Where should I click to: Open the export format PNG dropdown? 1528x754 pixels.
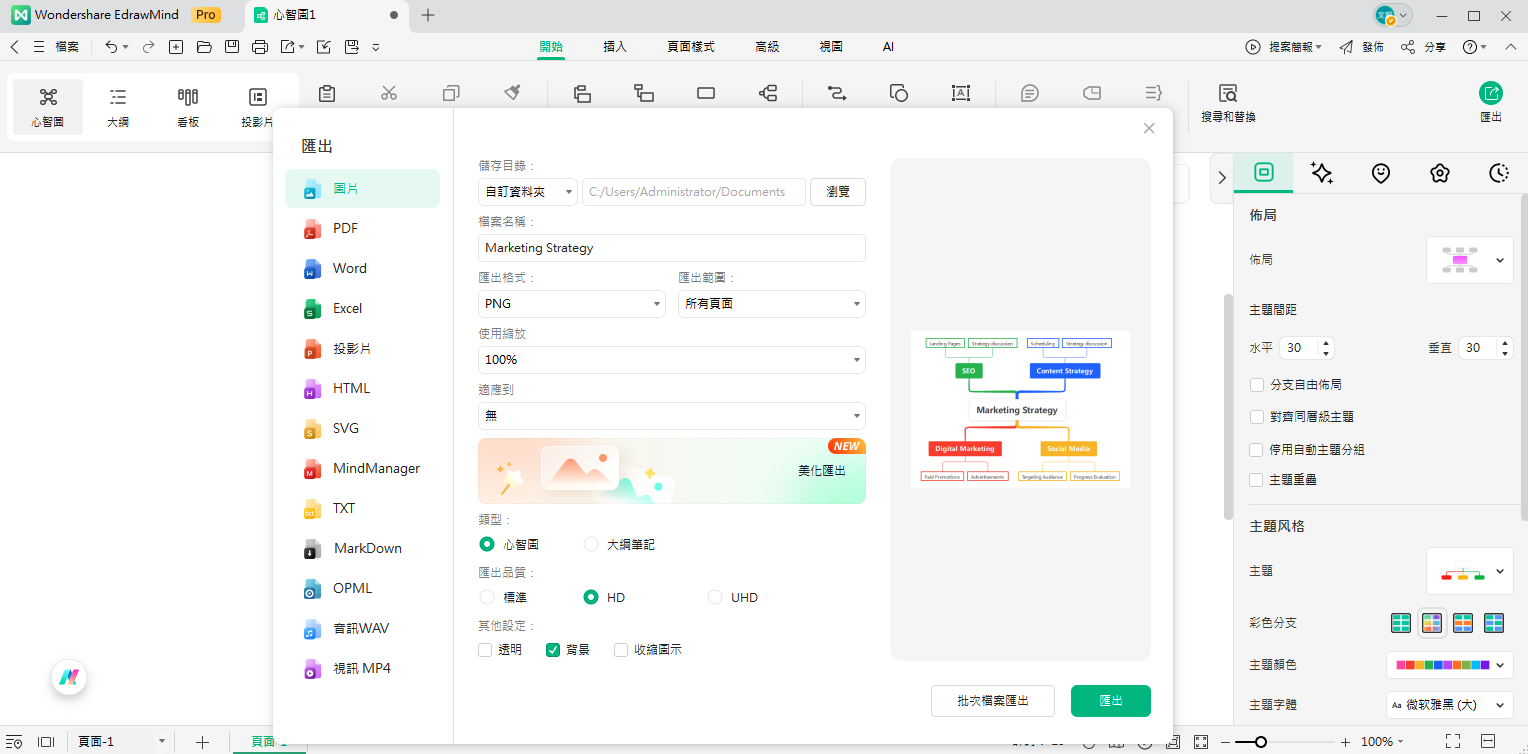pyautogui.click(x=571, y=304)
